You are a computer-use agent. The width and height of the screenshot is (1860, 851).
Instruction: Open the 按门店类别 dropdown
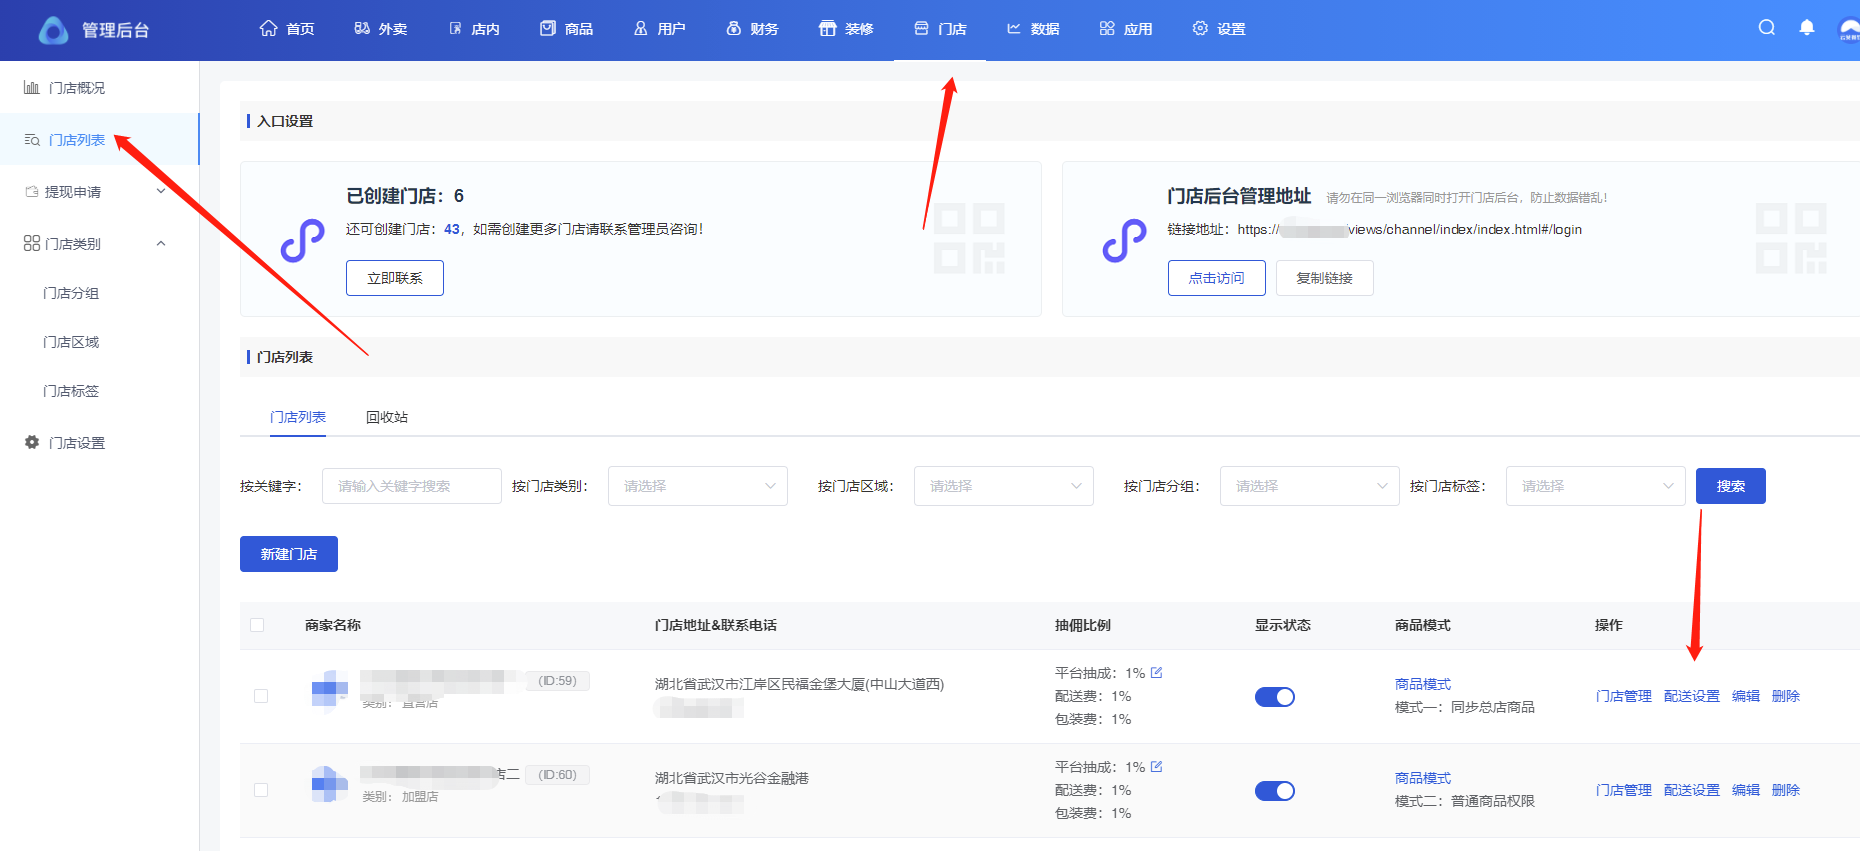tap(697, 486)
